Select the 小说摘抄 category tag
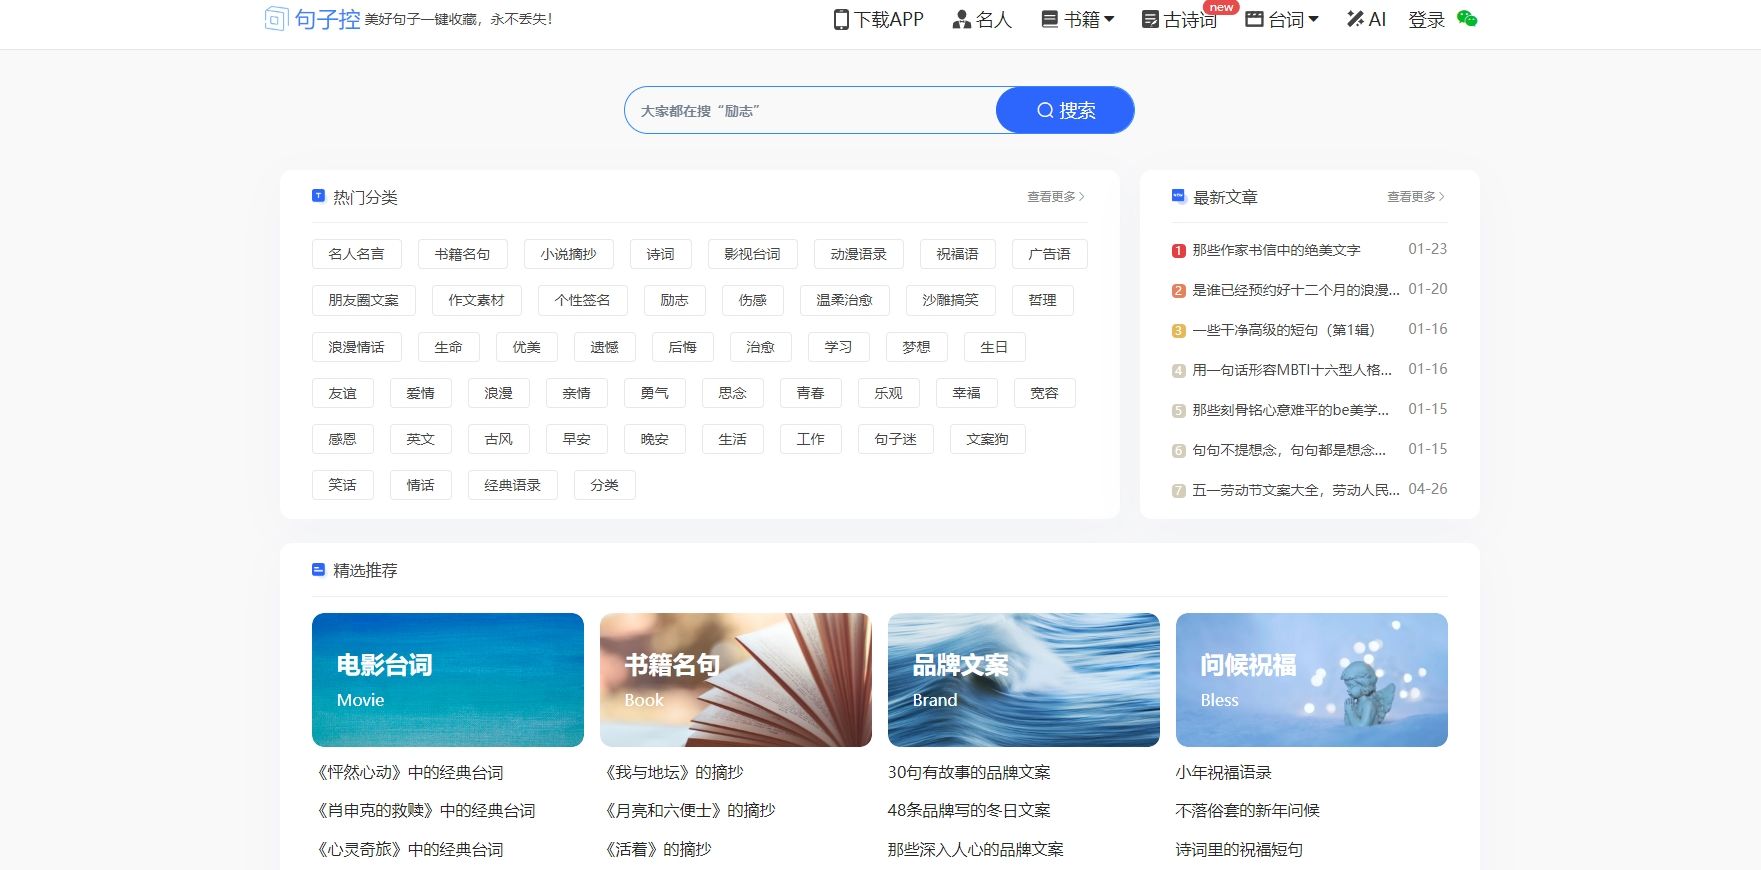This screenshot has width=1761, height=870. click(x=568, y=254)
